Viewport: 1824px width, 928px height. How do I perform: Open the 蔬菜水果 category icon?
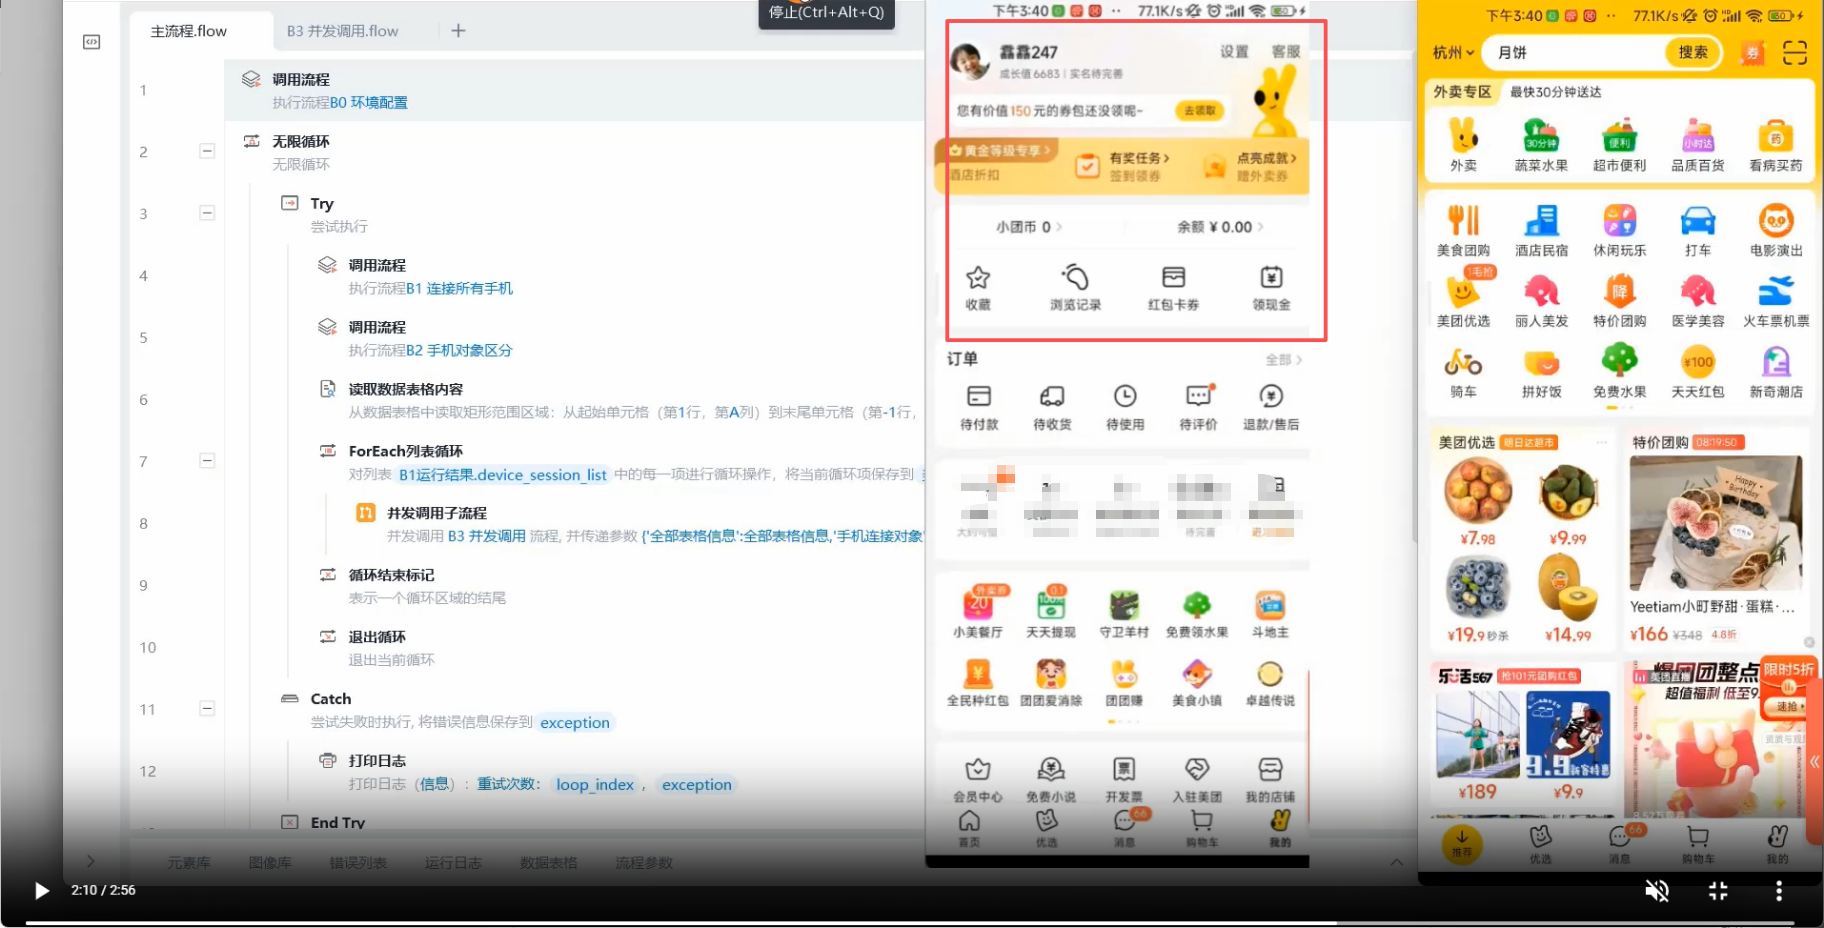(1541, 145)
